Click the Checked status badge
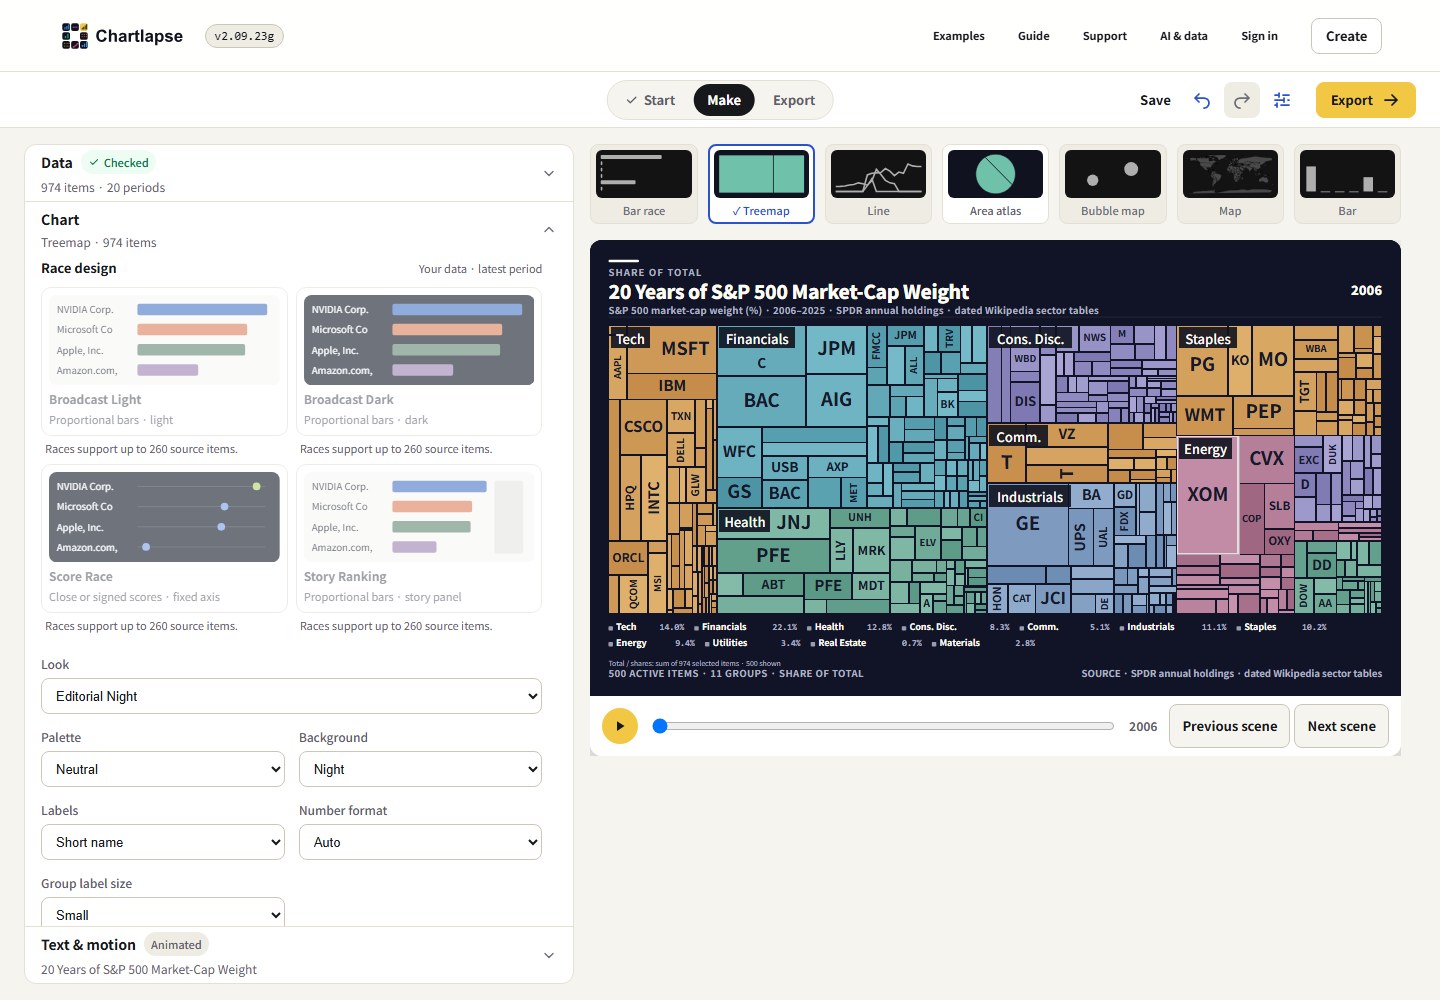The image size is (1440, 1000). coord(119,162)
